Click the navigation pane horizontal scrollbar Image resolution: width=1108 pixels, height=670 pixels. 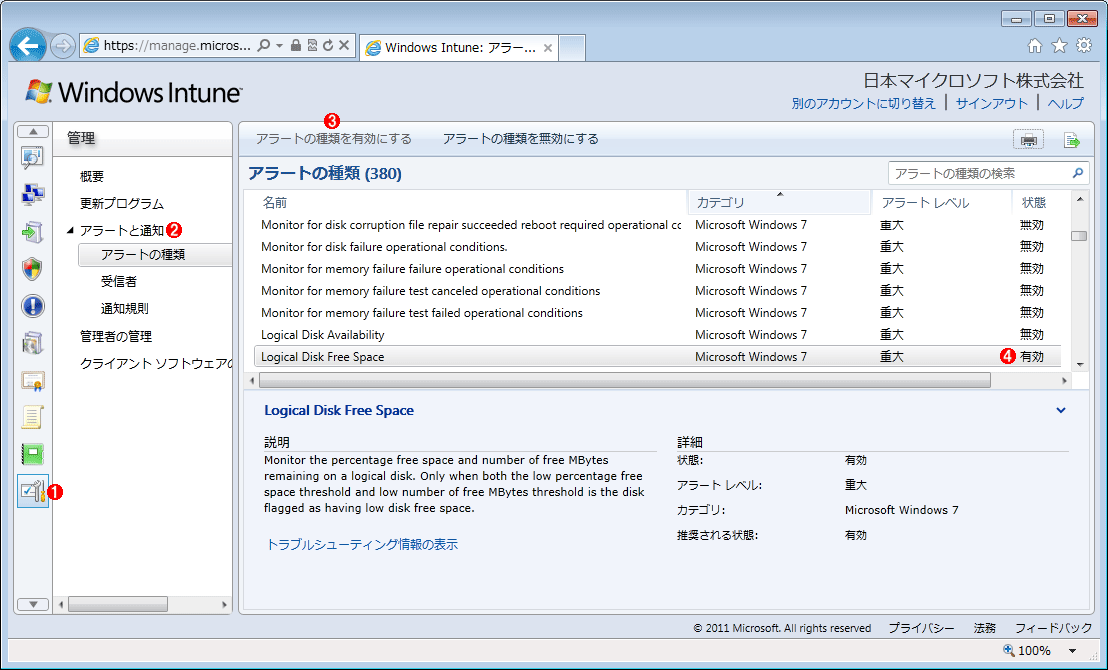pos(117,604)
